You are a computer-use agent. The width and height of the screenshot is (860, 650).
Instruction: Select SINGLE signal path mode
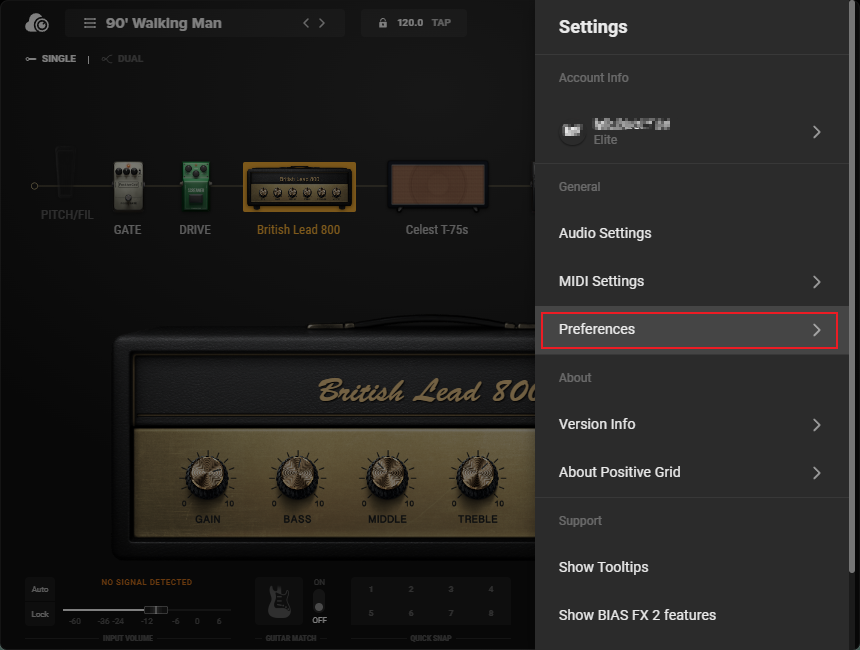[x=59, y=59]
